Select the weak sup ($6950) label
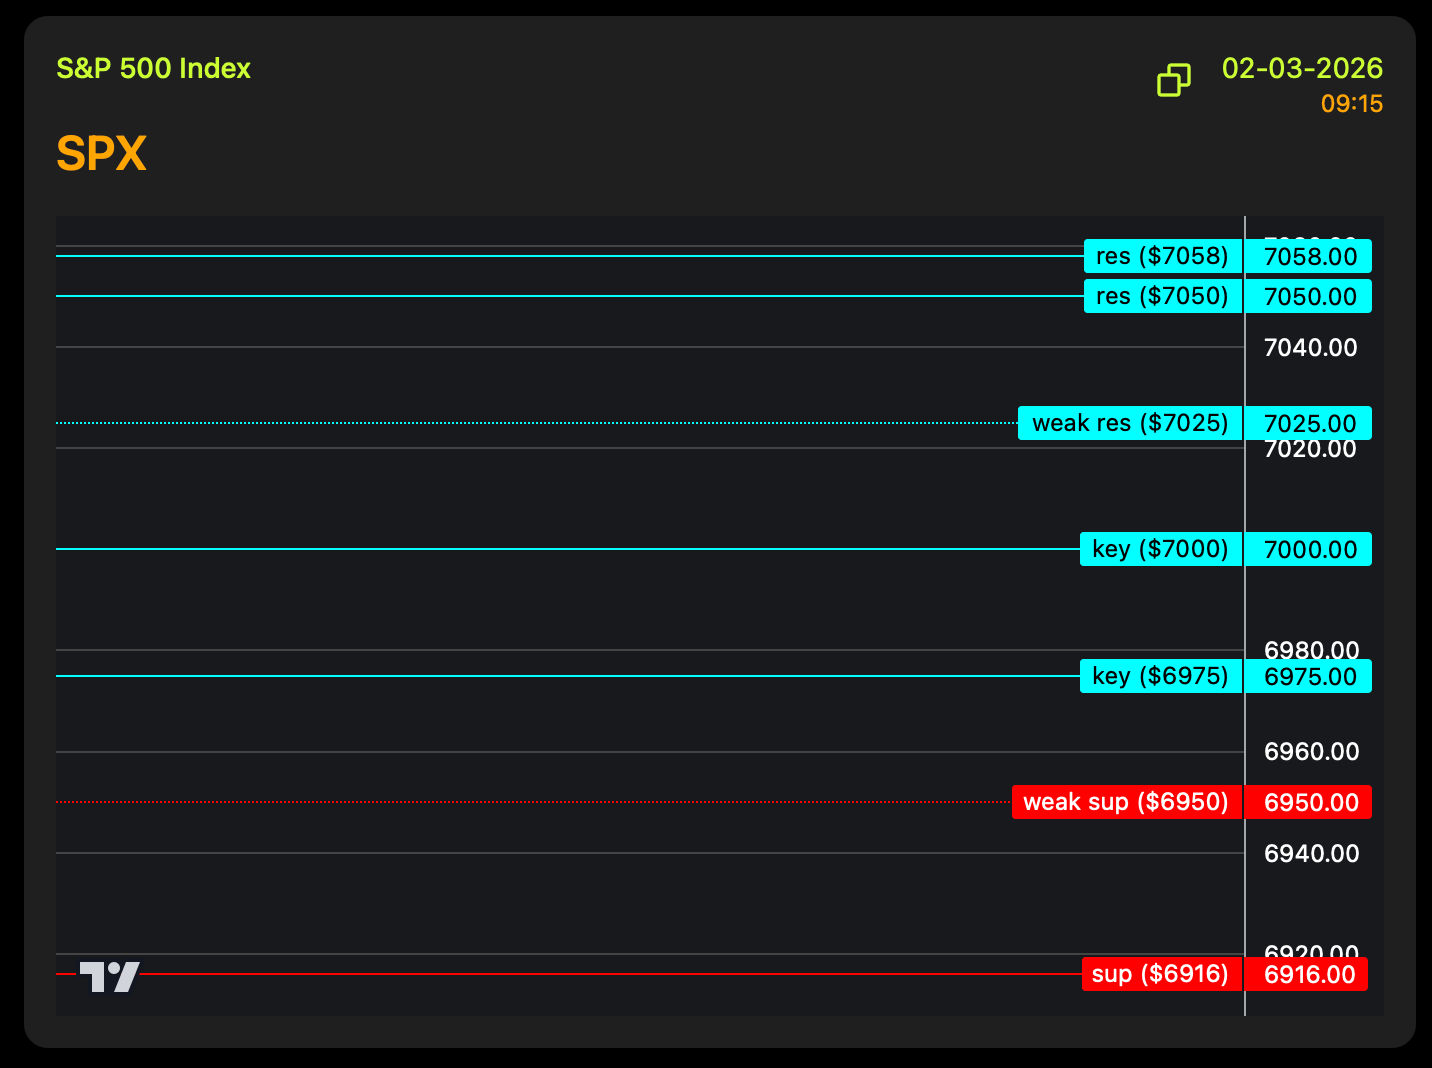 point(1126,802)
